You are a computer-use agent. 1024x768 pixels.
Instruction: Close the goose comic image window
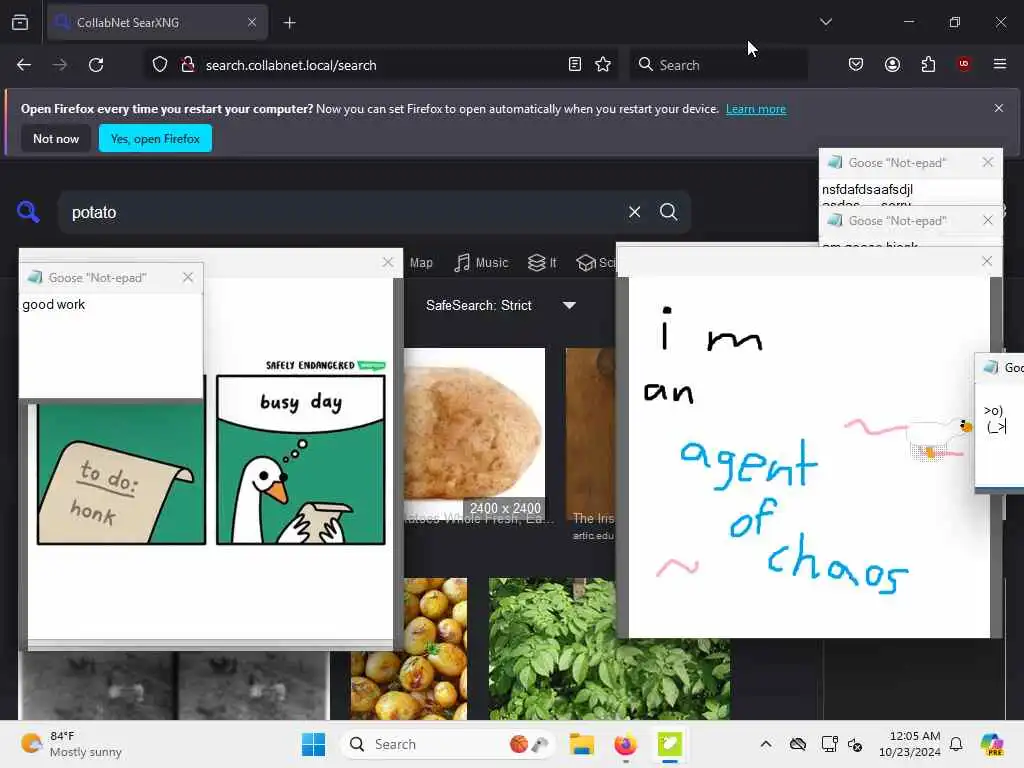(388, 262)
